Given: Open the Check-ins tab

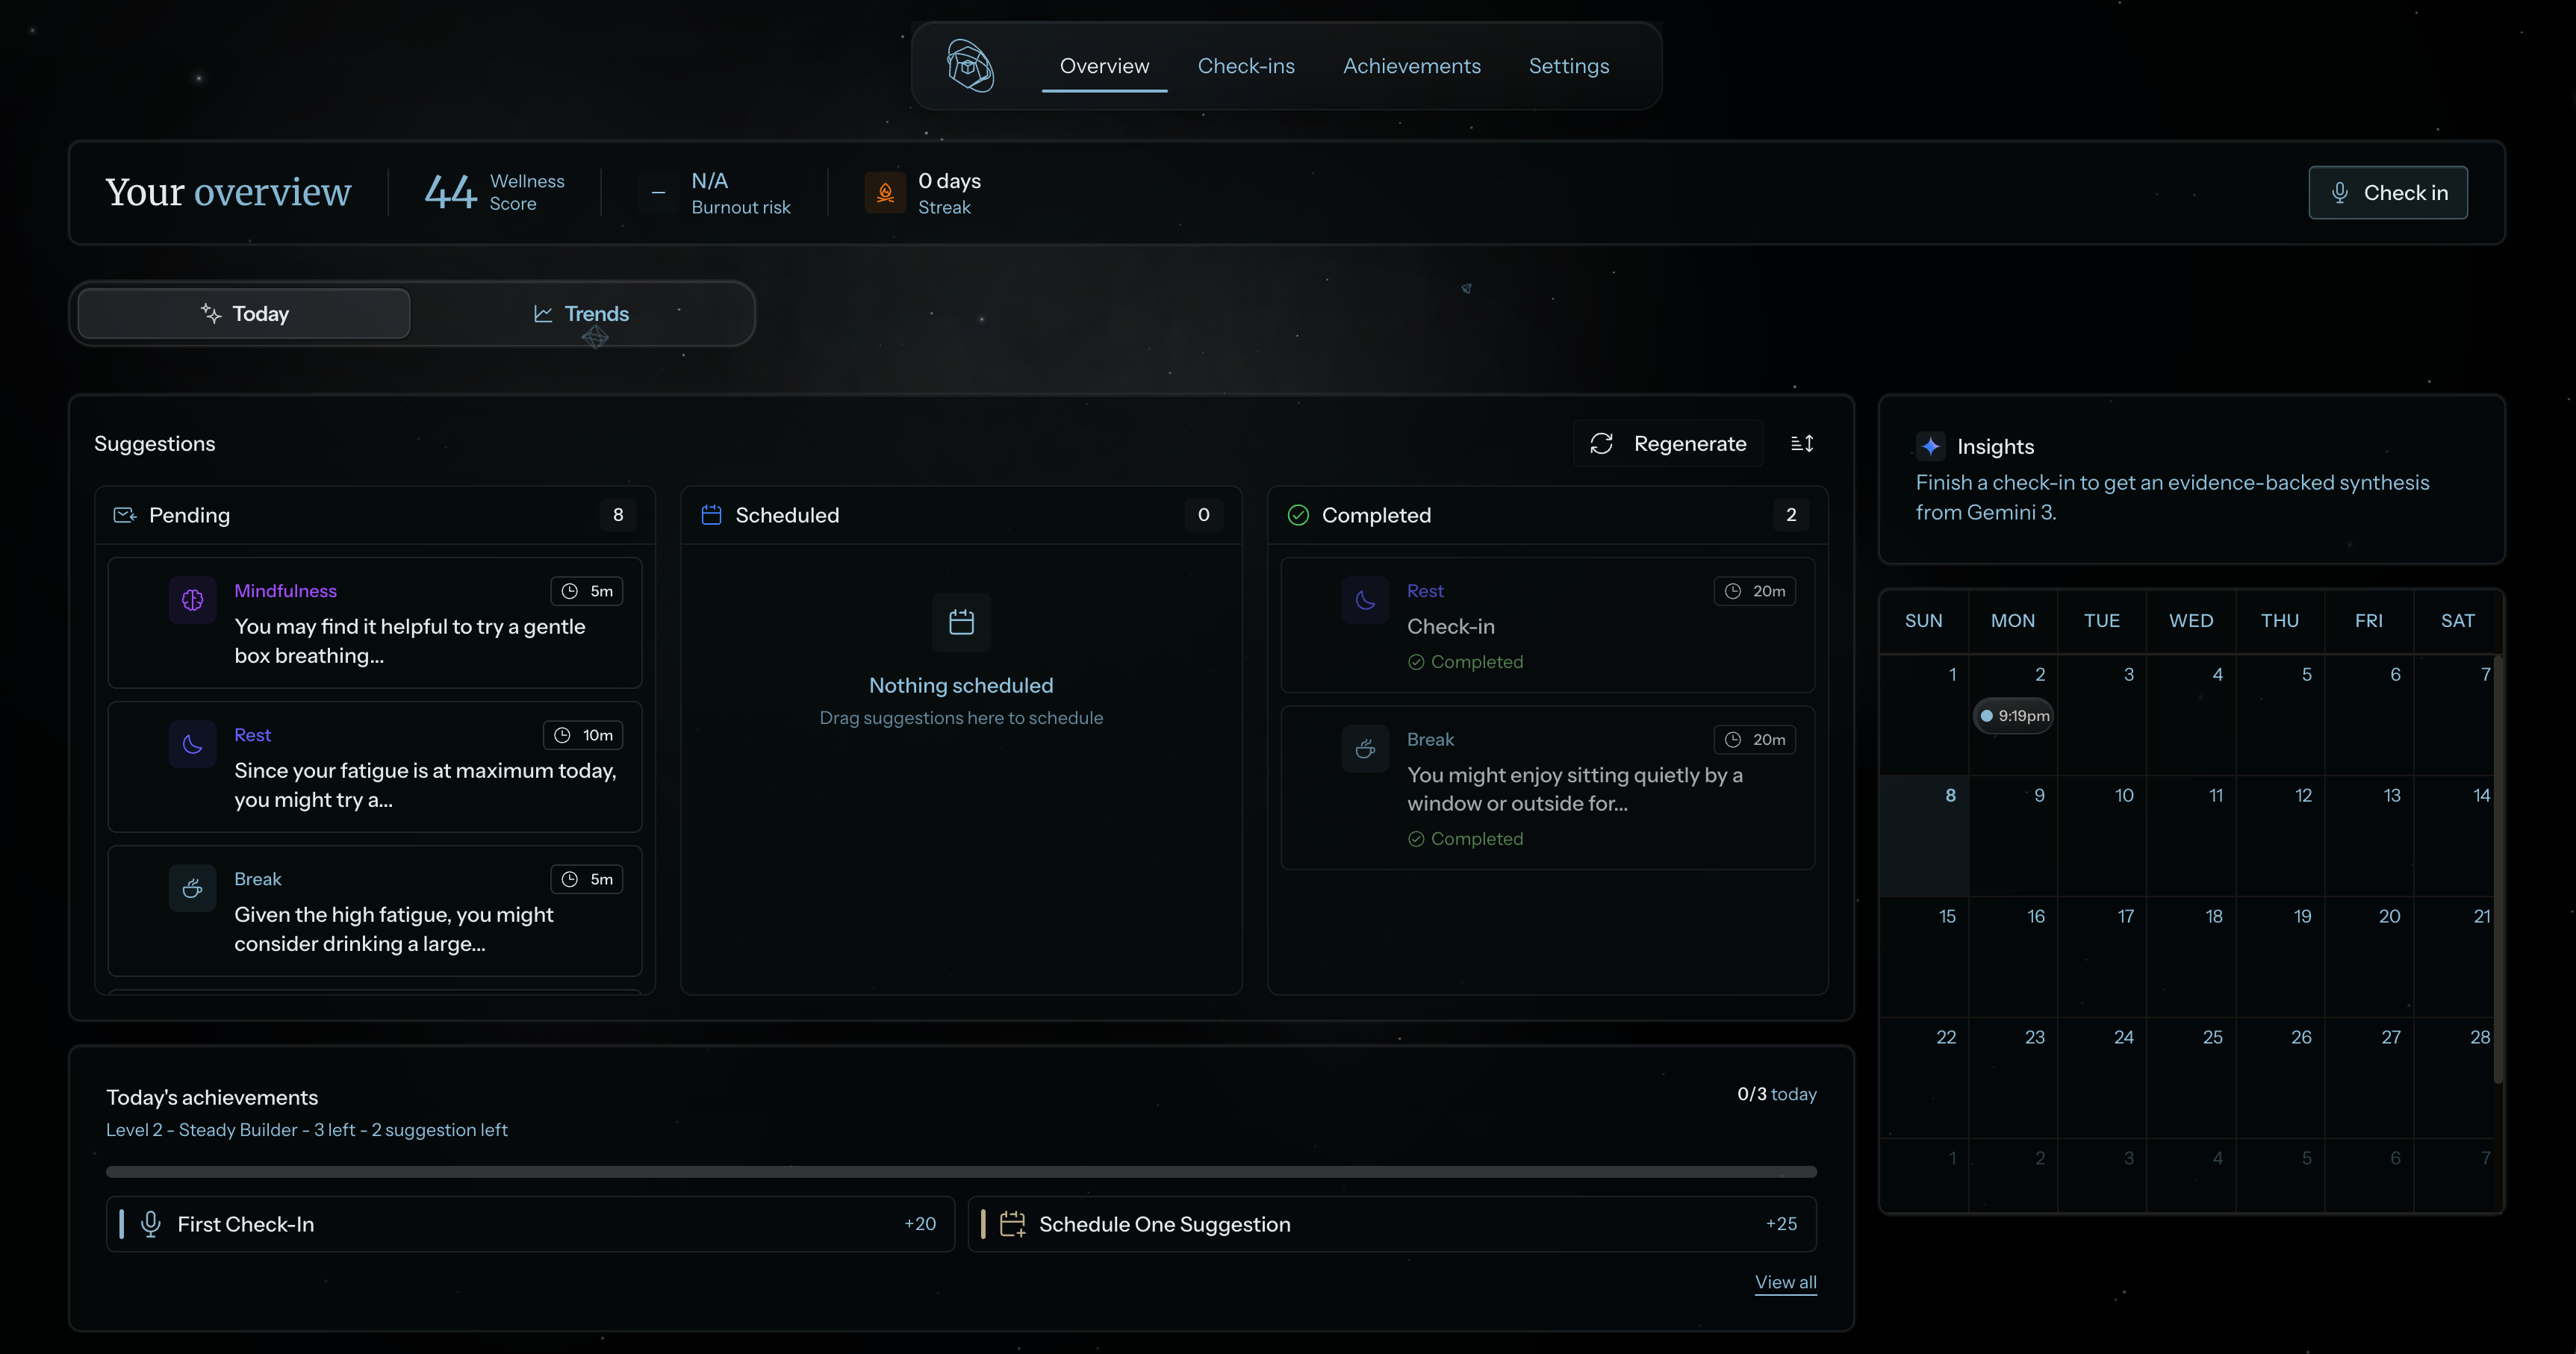Looking at the screenshot, I should point(1246,66).
